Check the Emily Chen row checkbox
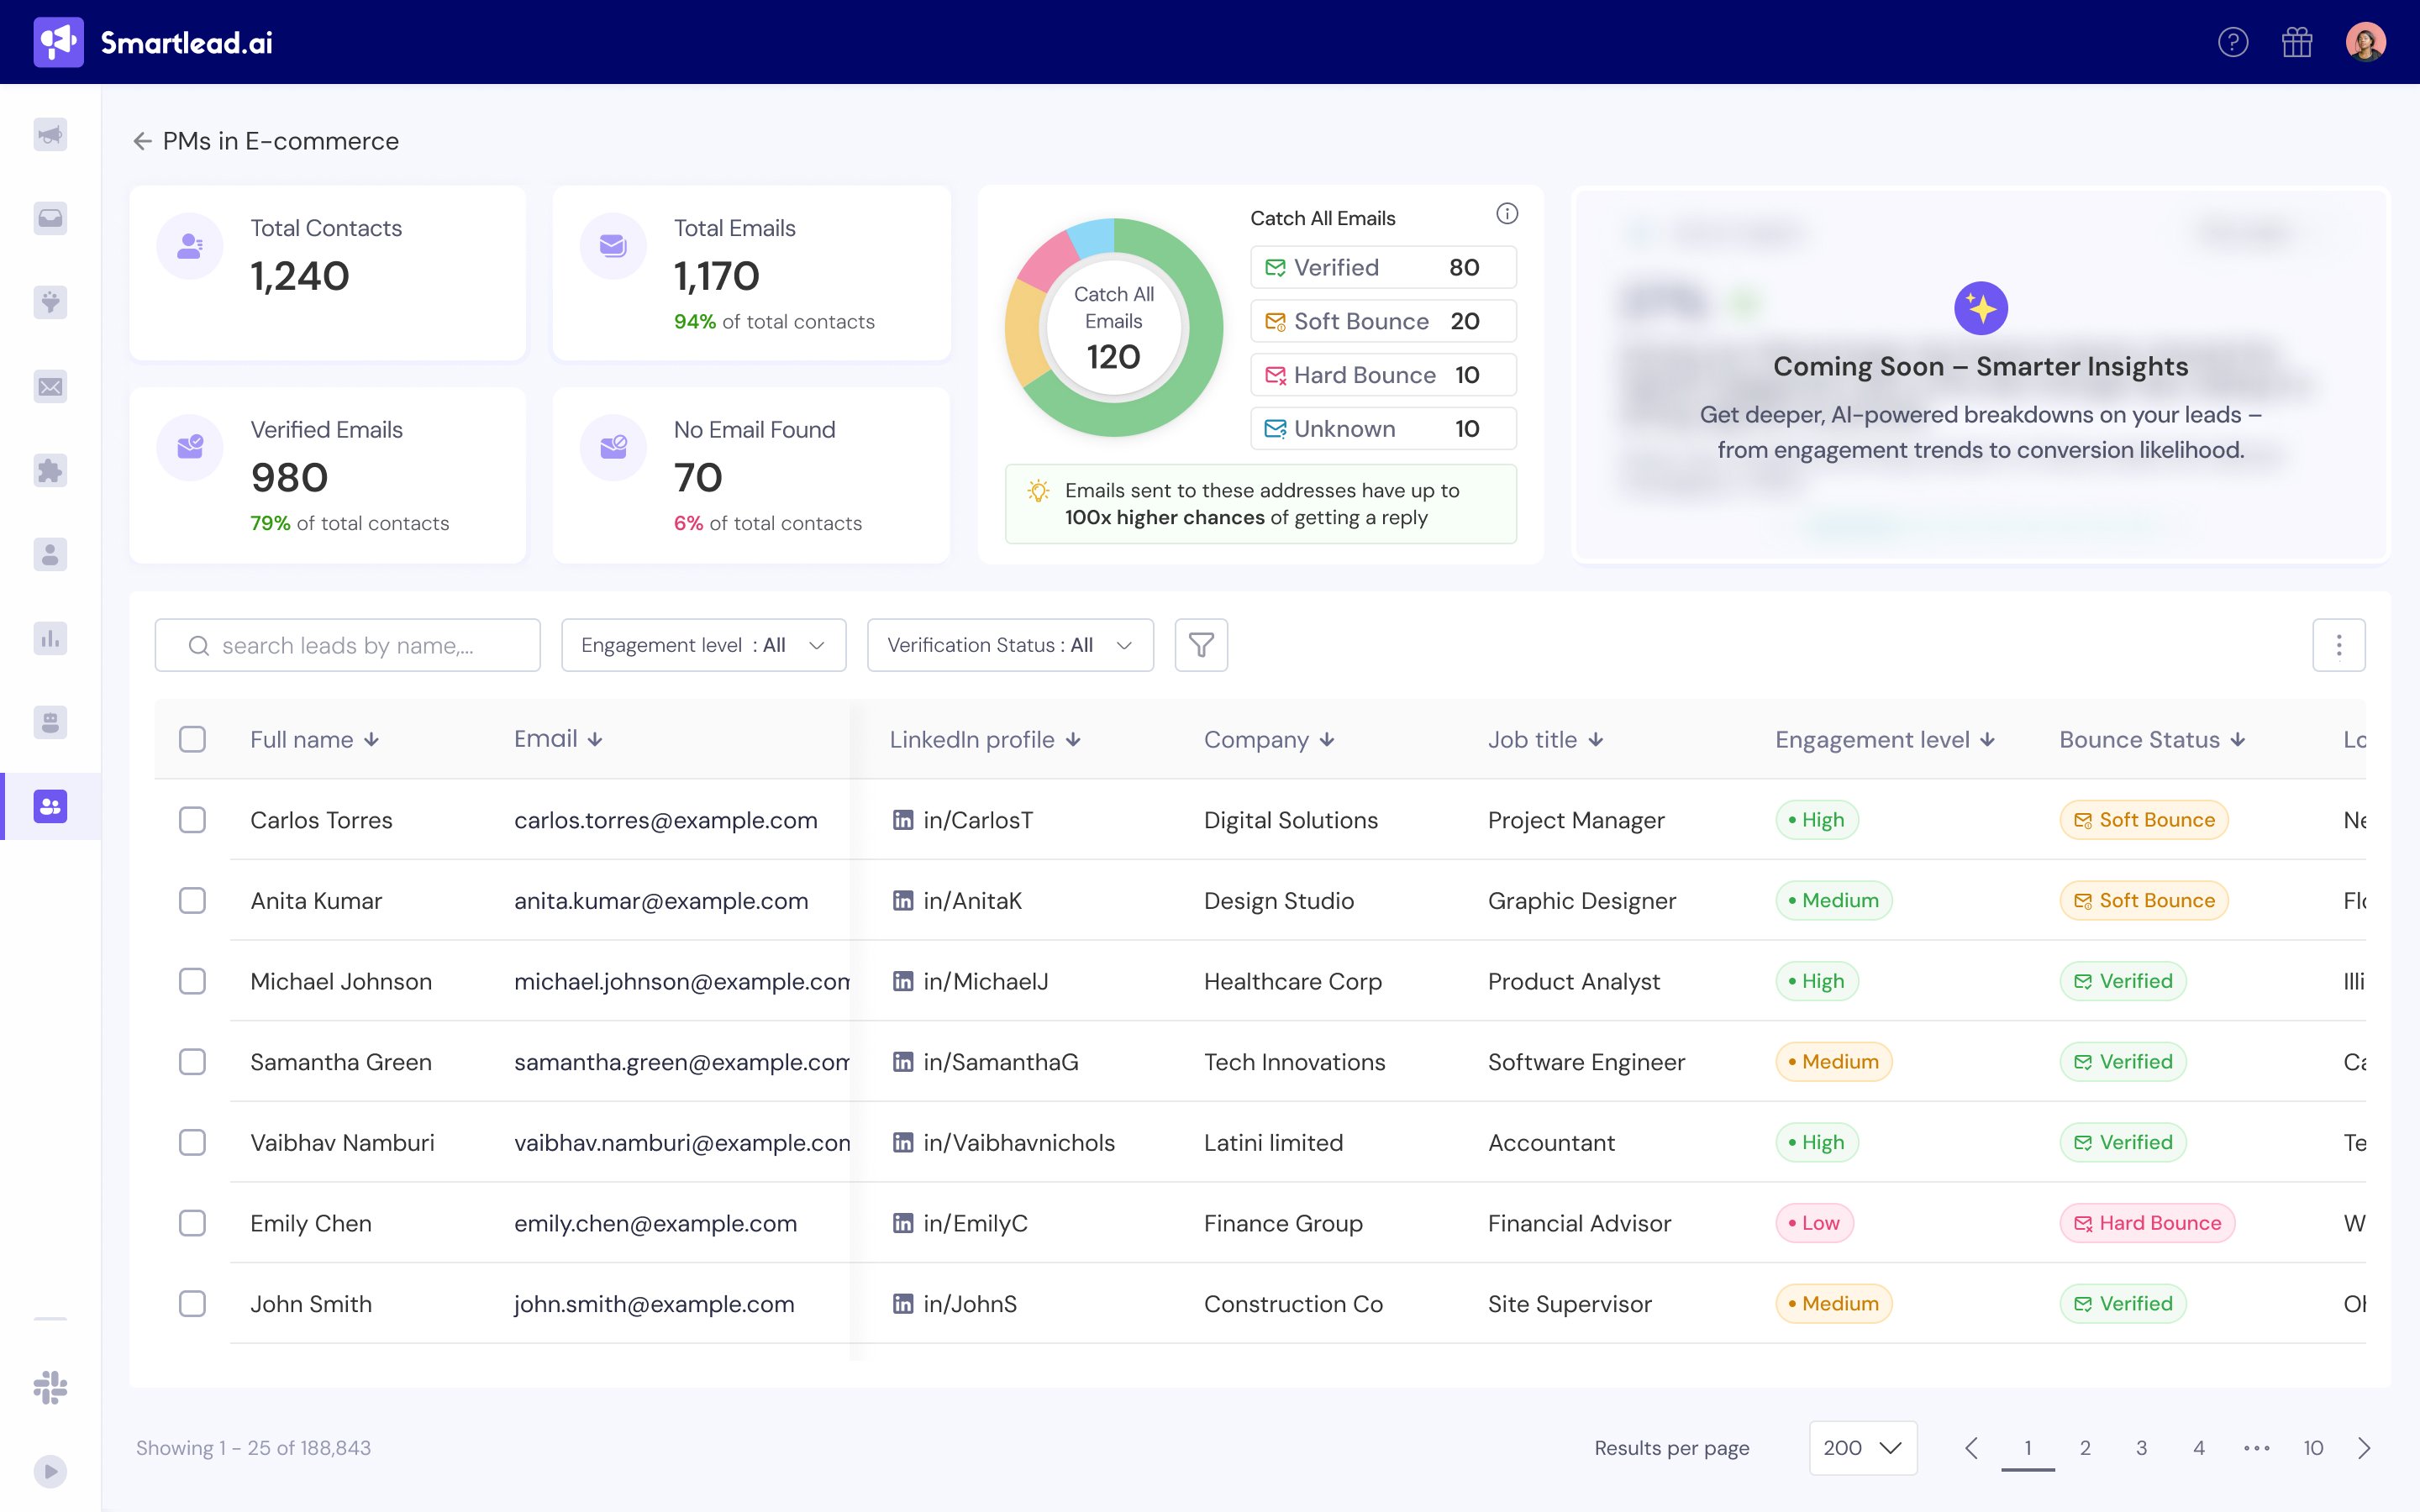 click(x=192, y=1223)
